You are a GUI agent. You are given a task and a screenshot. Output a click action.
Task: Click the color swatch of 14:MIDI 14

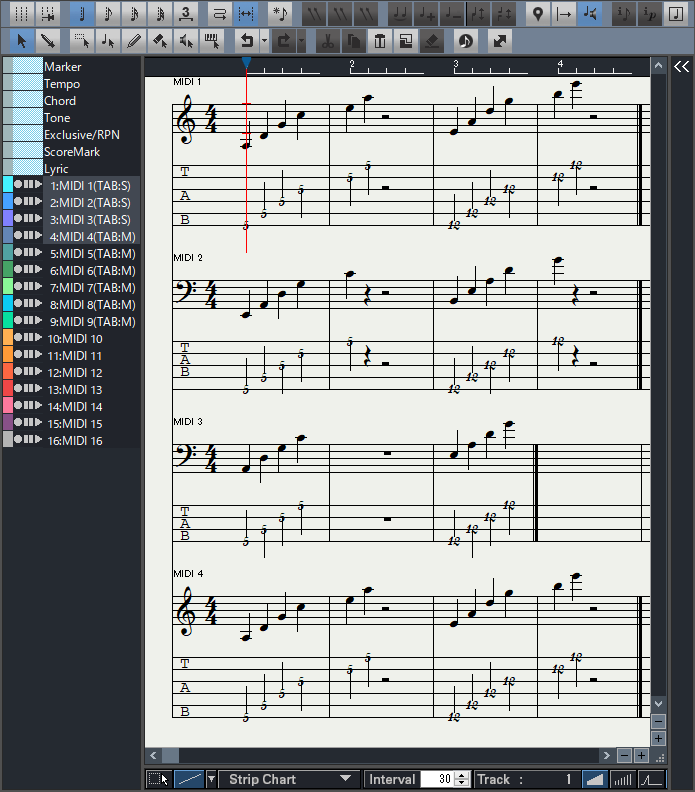[7, 406]
